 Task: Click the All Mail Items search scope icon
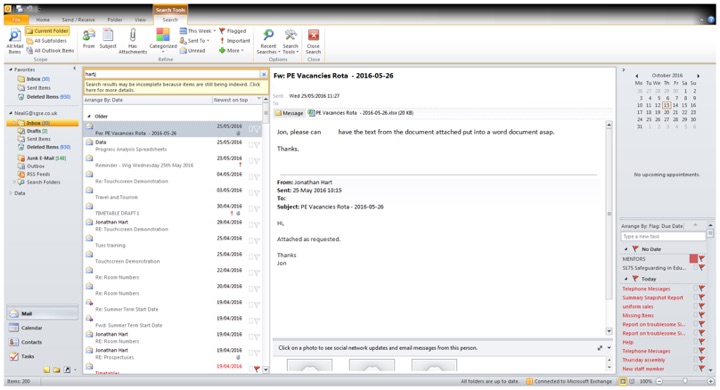[x=14, y=41]
